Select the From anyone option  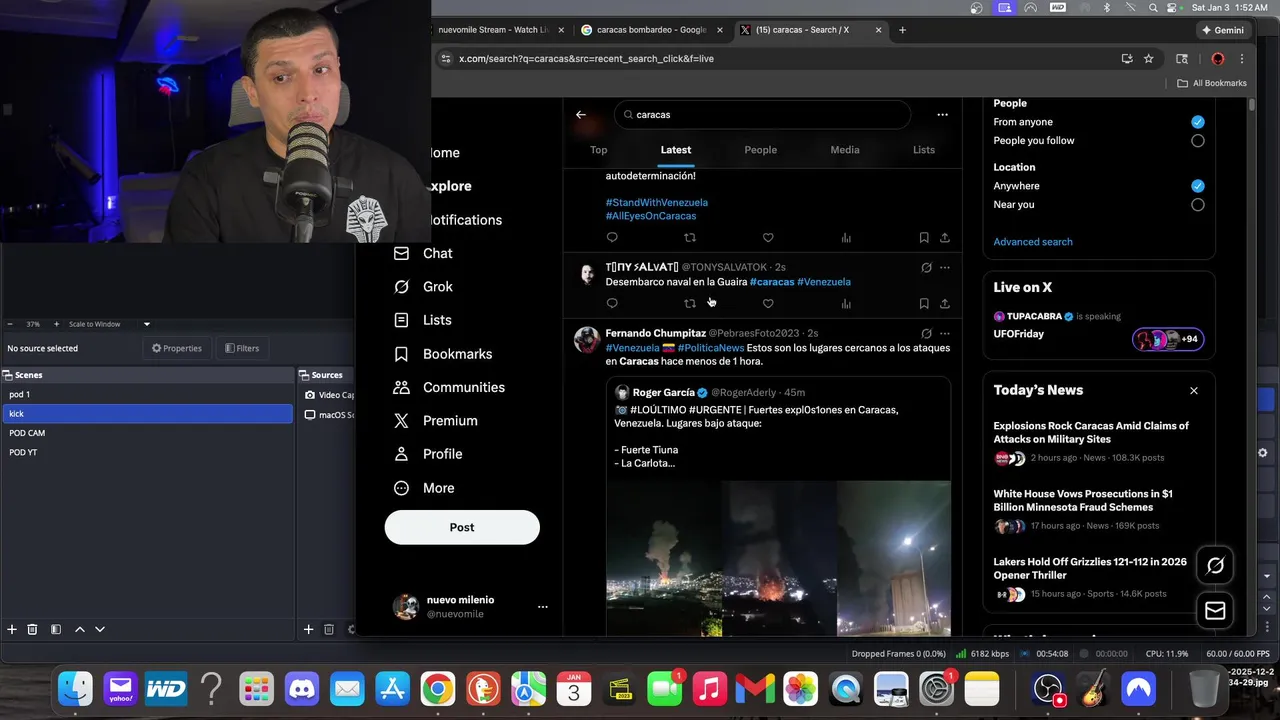pos(1197,122)
